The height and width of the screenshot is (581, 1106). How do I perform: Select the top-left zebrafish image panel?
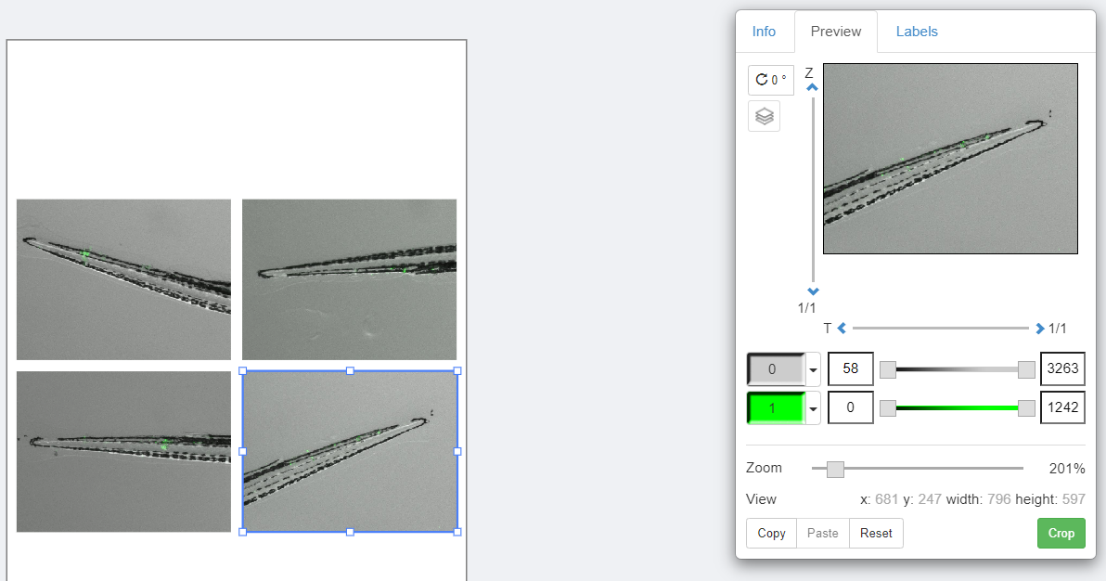tap(123, 279)
